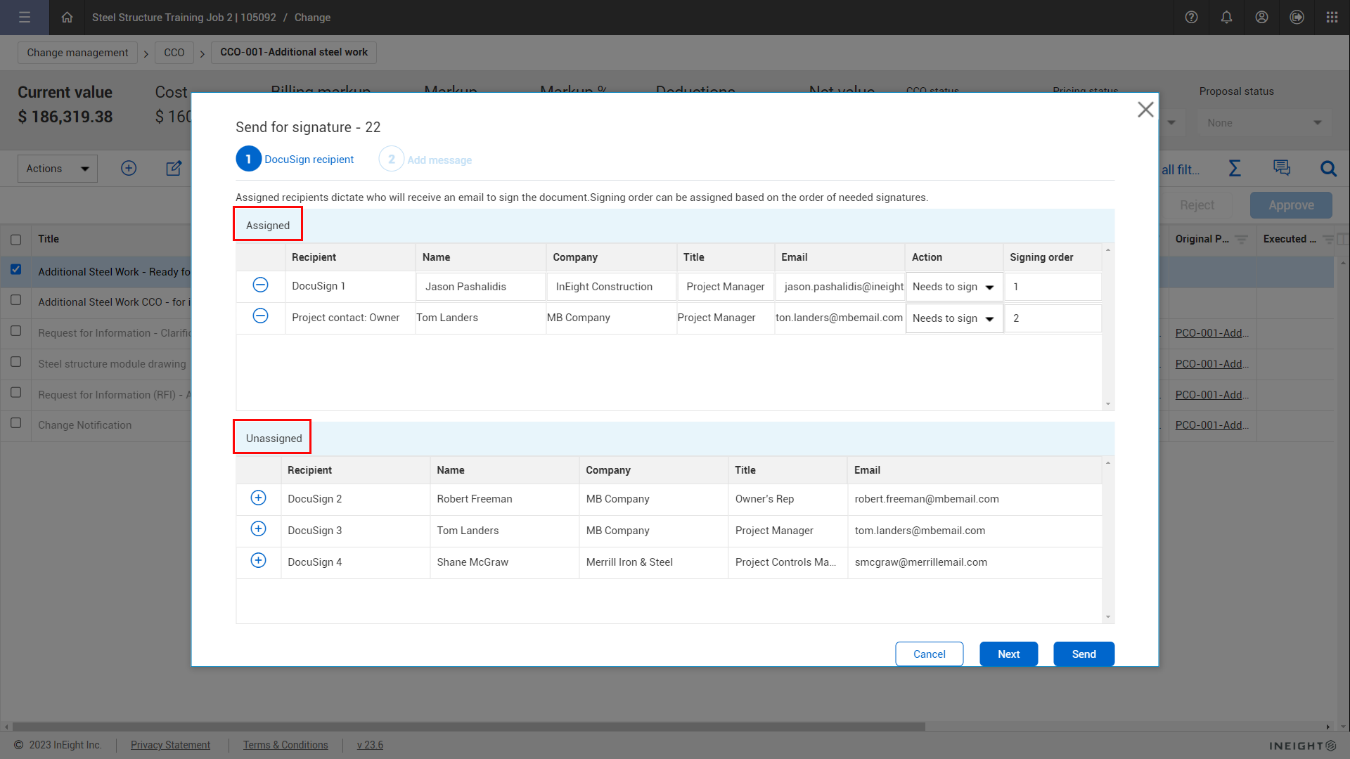Click the Send button
This screenshot has width=1350, height=759.
1083,654
